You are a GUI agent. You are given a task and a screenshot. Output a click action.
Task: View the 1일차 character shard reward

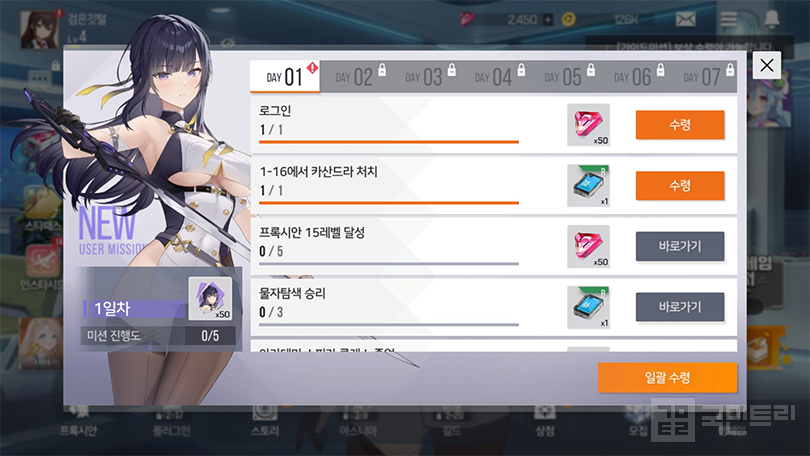point(210,298)
